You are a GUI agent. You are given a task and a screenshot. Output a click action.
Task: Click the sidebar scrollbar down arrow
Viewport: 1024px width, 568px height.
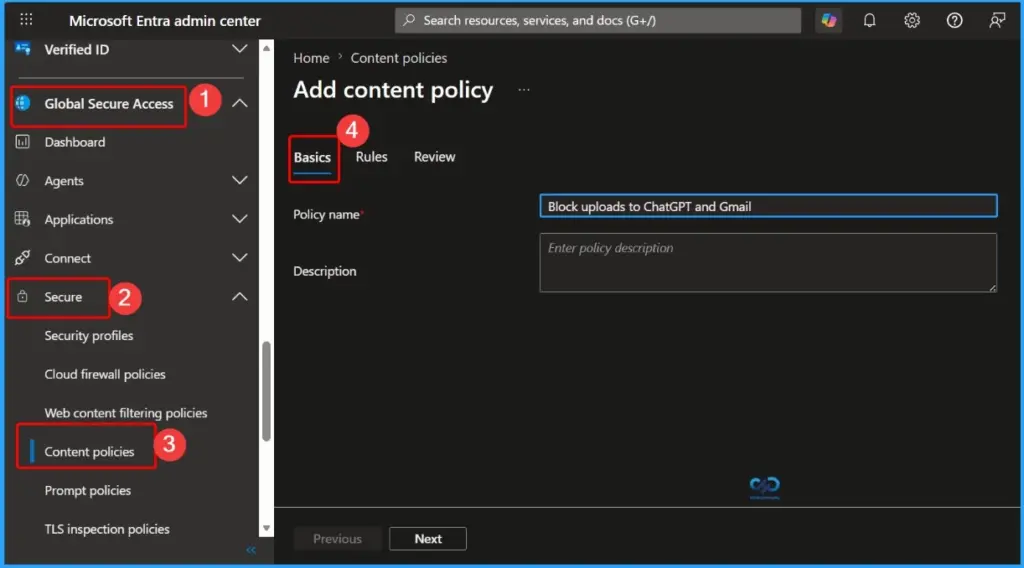click(266, 528)
